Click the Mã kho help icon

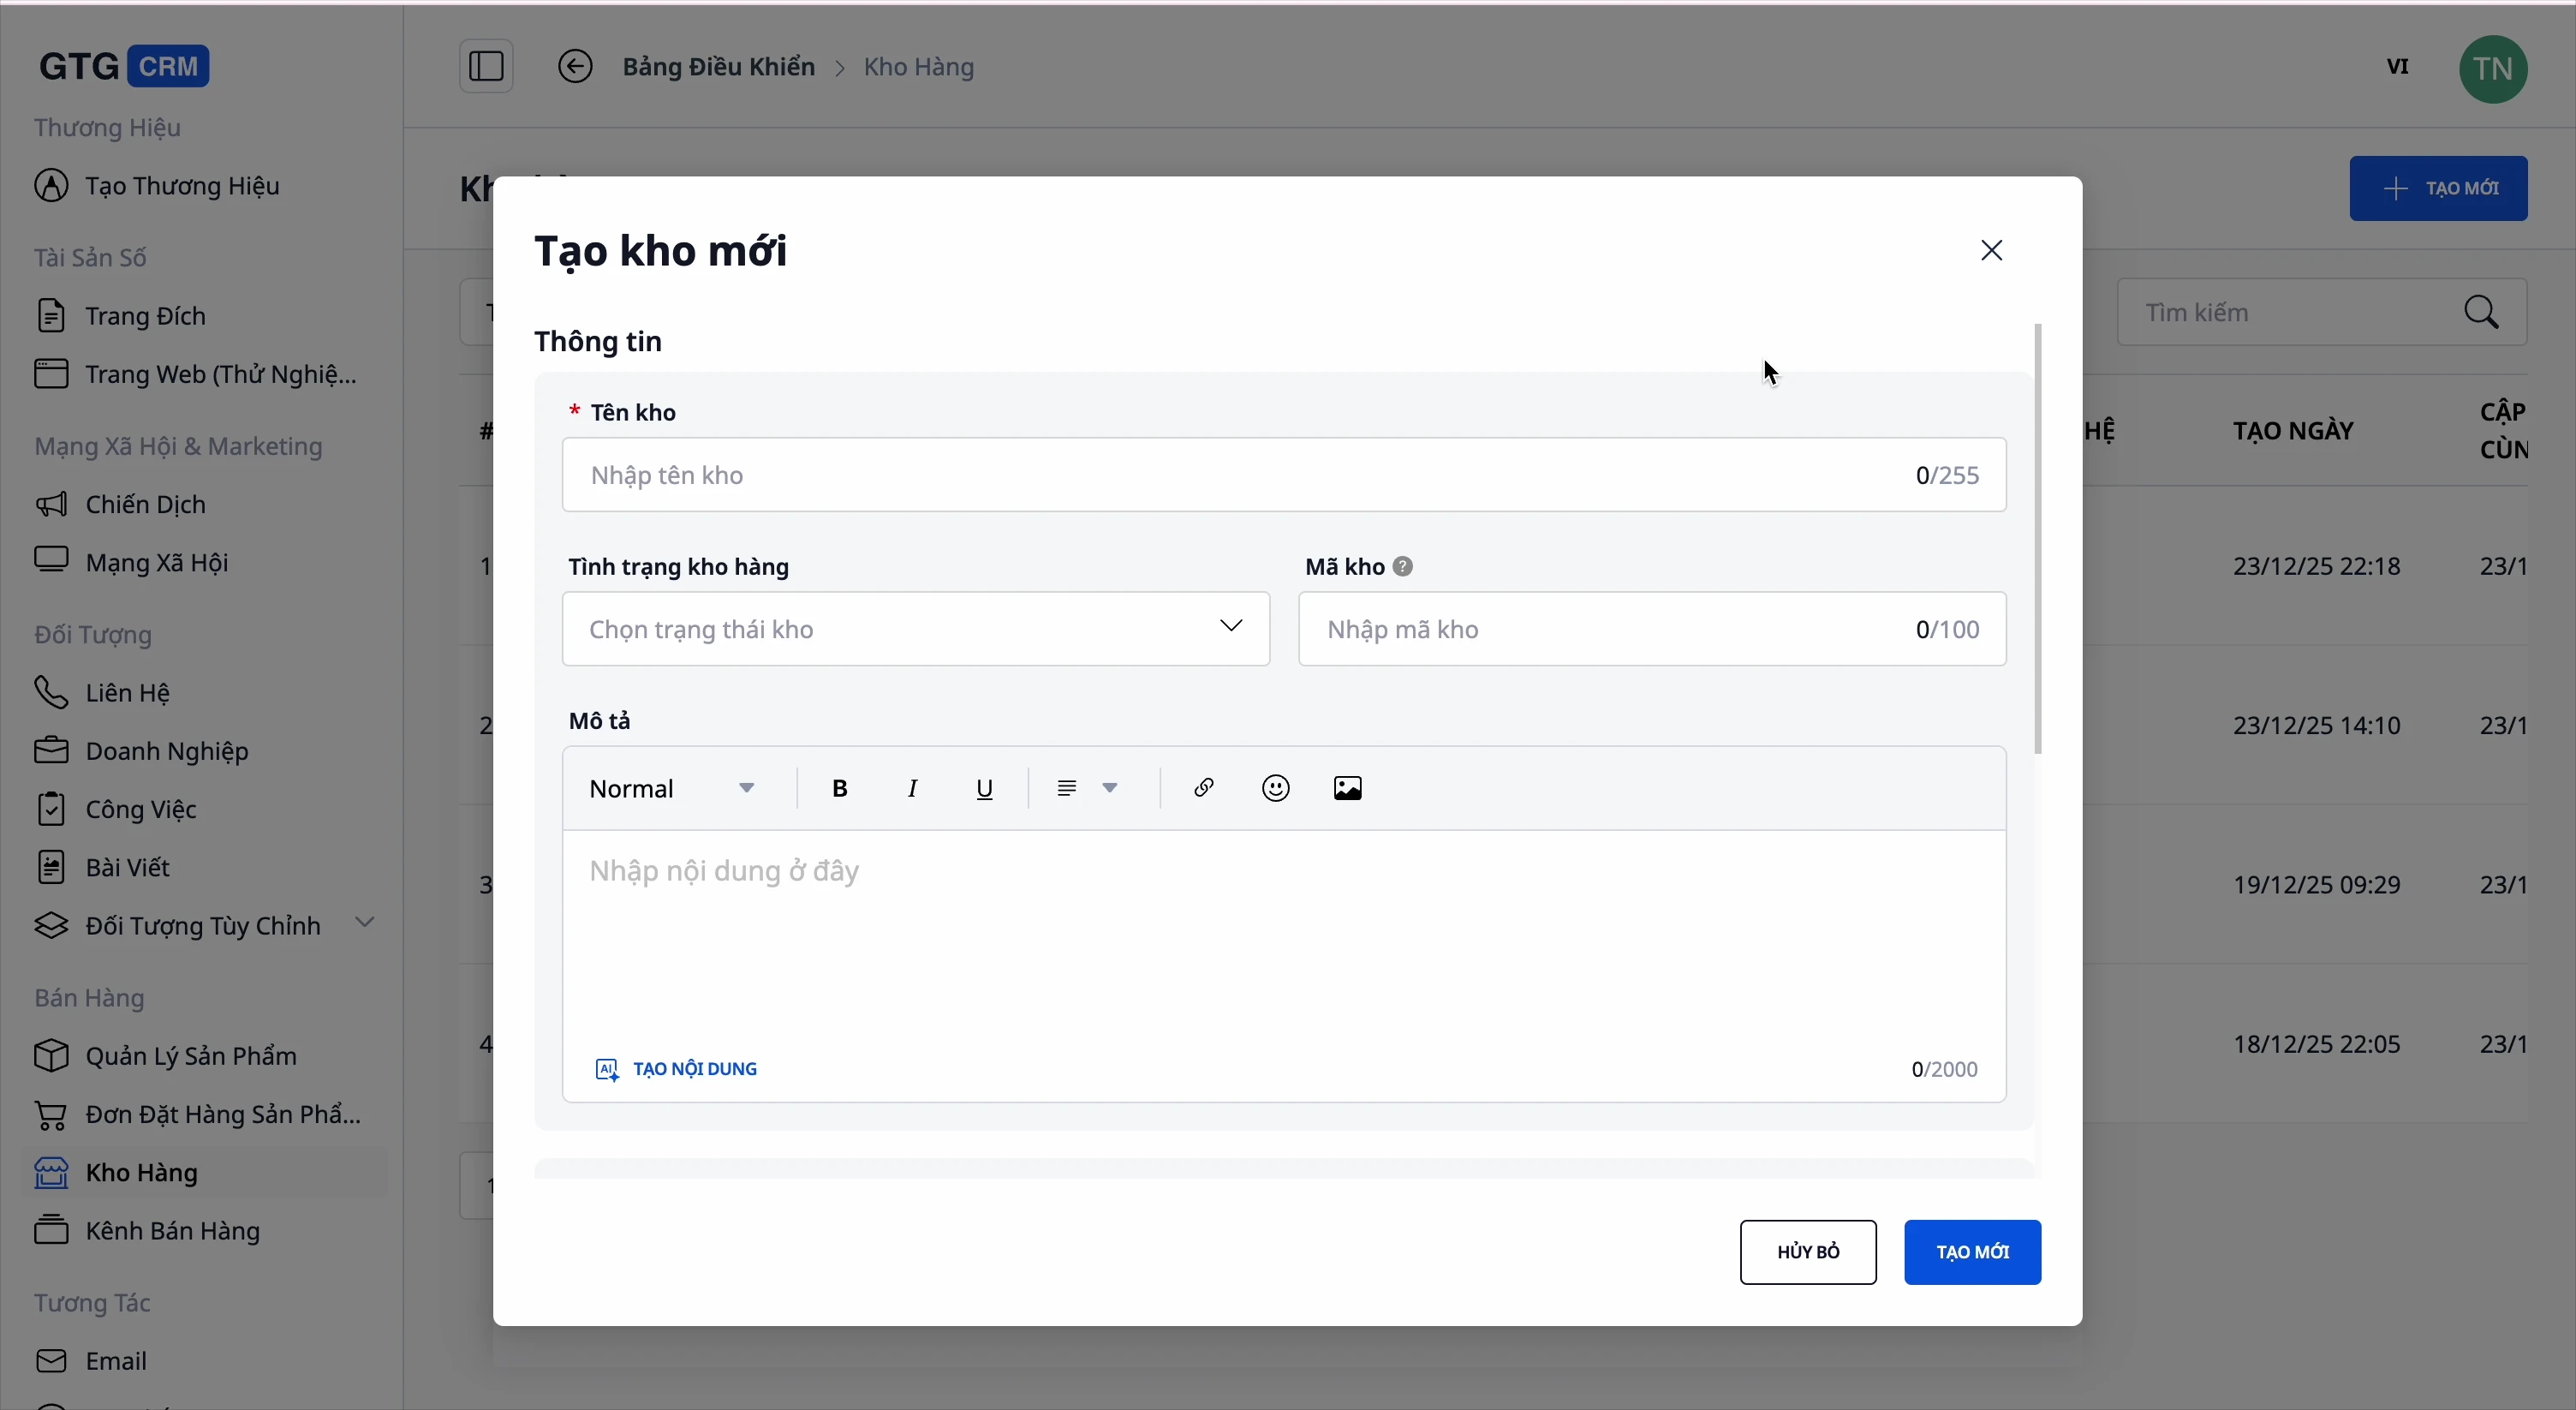coord(1403,567)
